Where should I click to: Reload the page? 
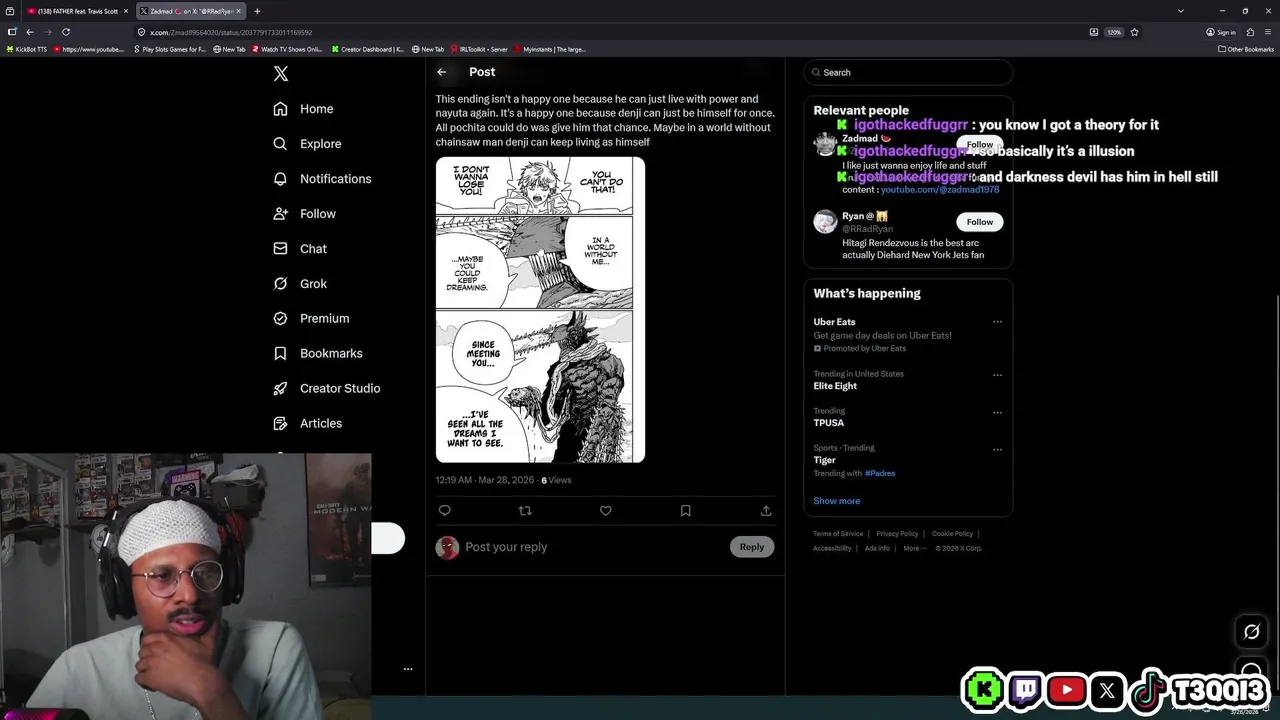coord(66,32)
